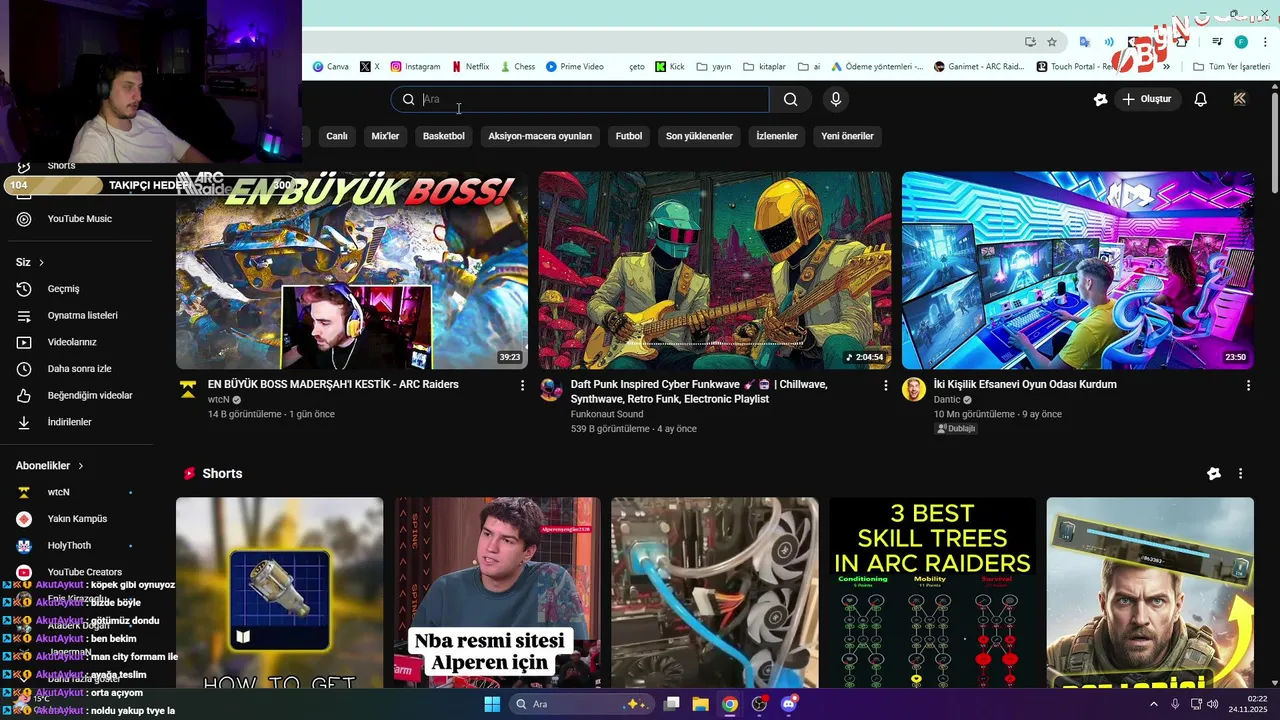Open Kick bookmark
The image size is (1280, 720).
pyautogui.click(x=670, y=67)
